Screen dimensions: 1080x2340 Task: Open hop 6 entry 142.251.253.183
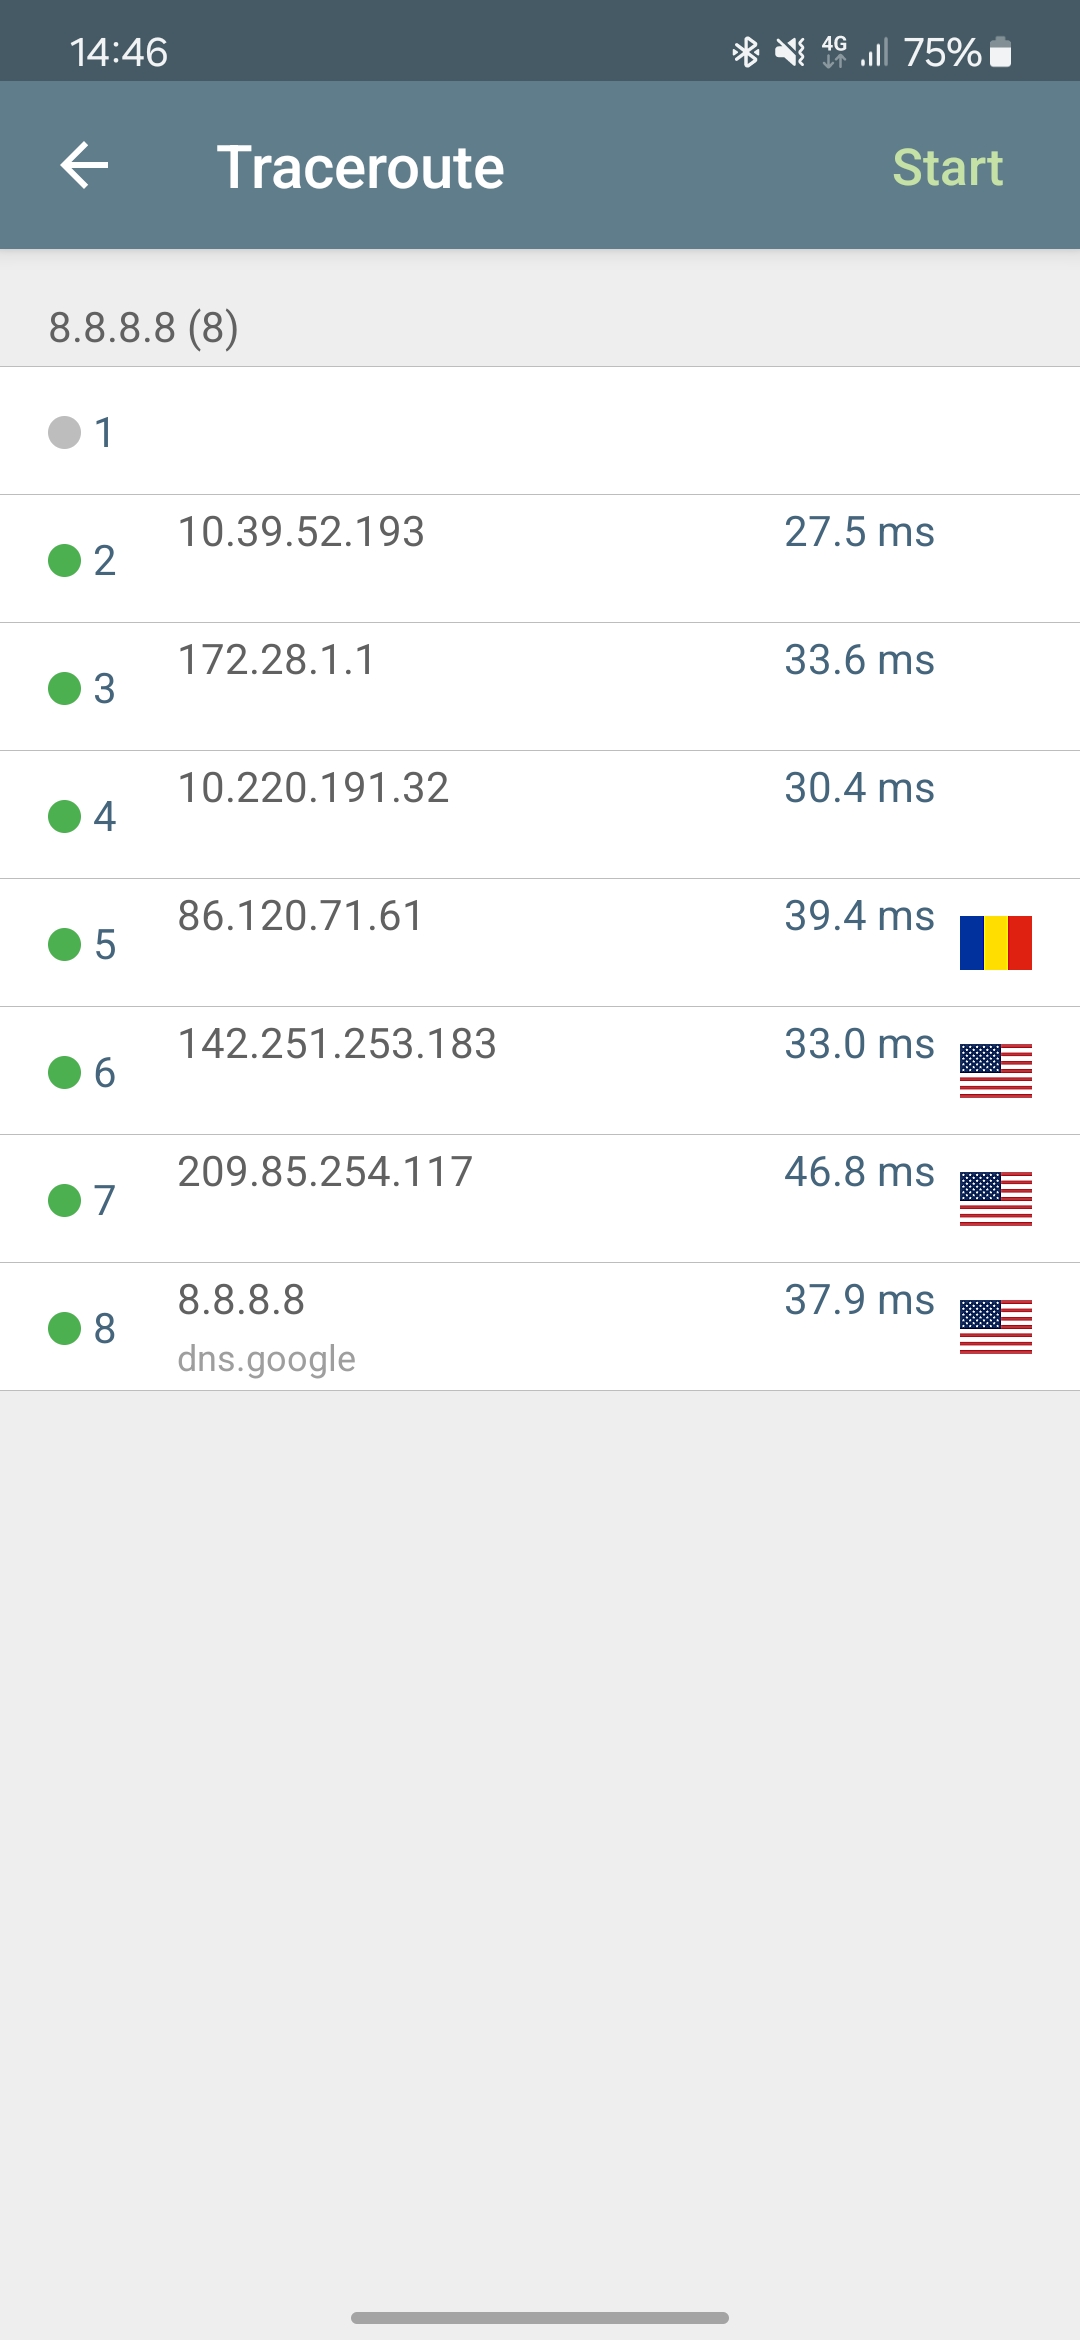coord(337,1044)
